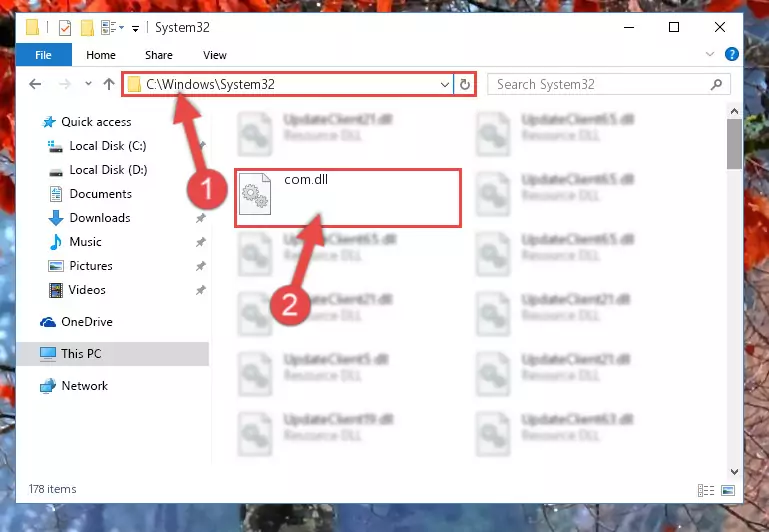The image size is (769, 532).
Task: Select This PC in navigation pane
Action: (x=81, y=354)
